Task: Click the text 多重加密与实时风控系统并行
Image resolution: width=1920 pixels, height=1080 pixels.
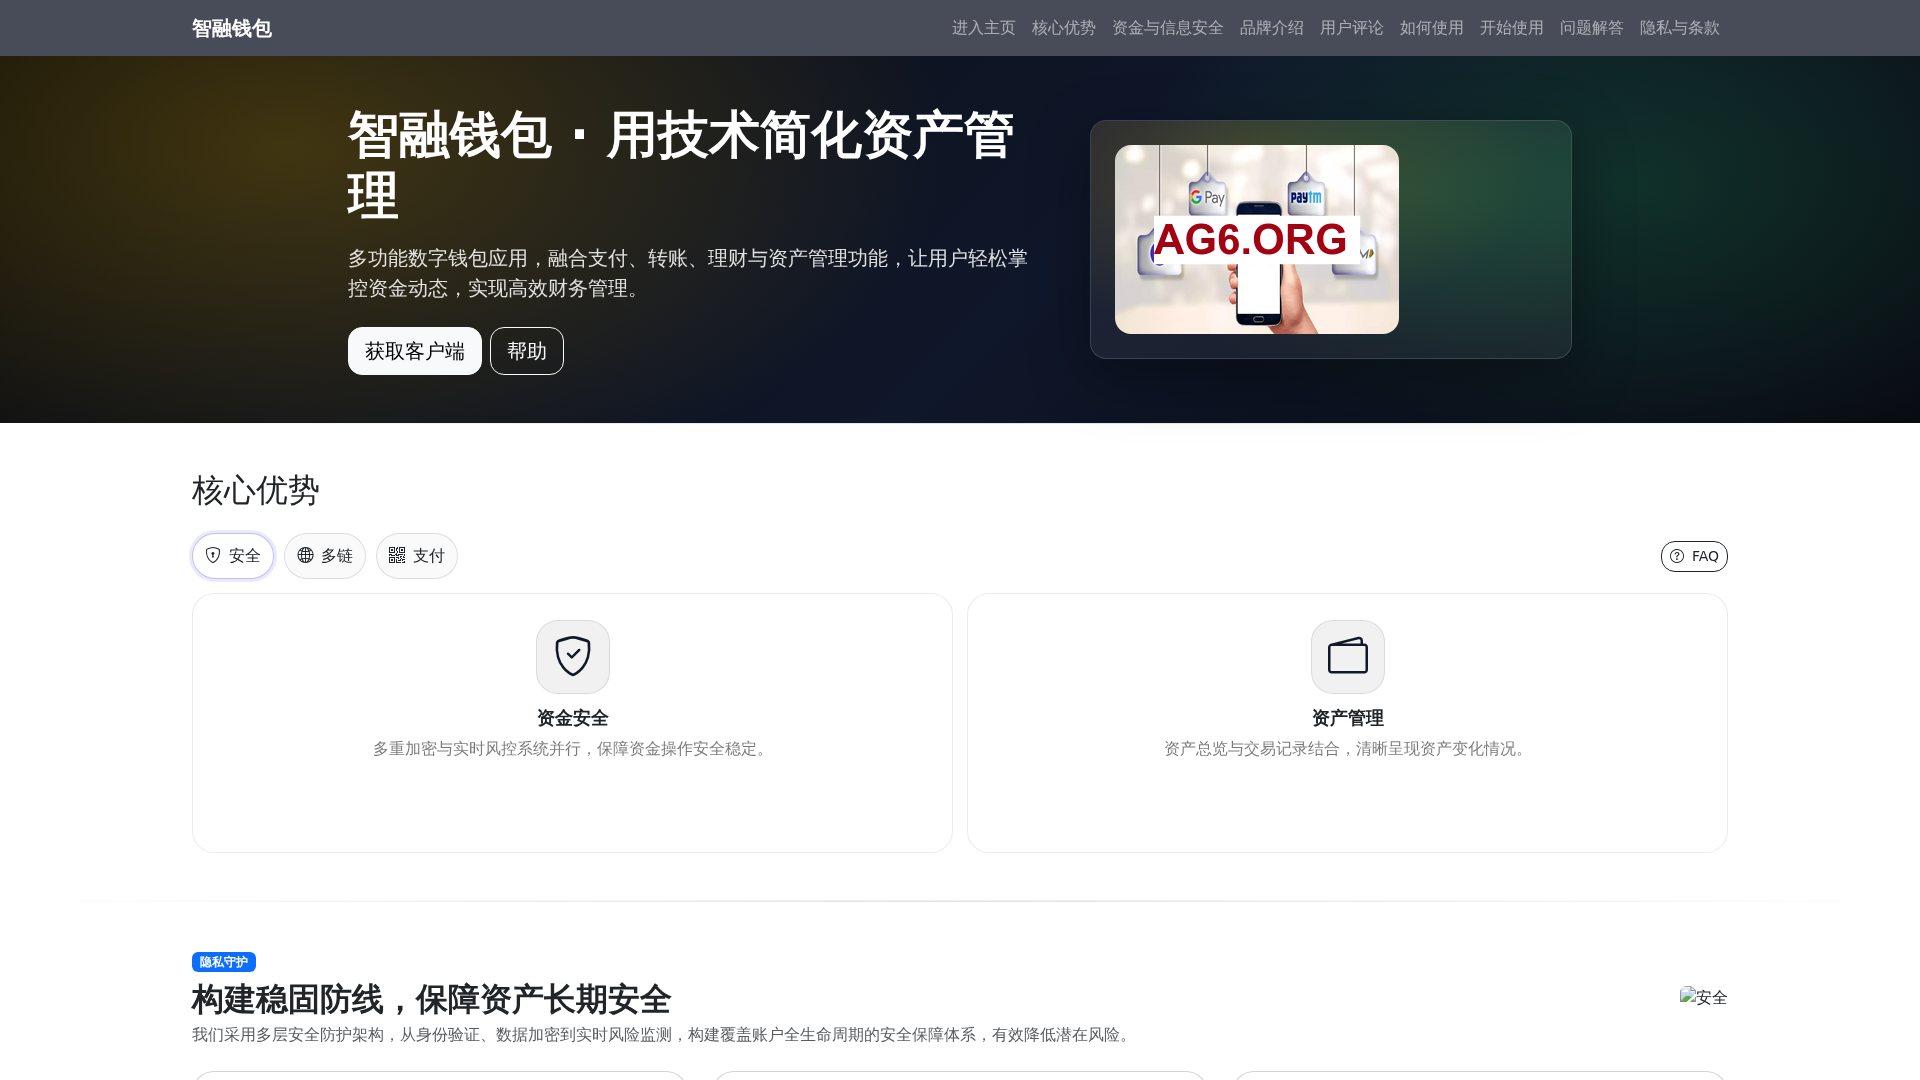Action: 476,749
